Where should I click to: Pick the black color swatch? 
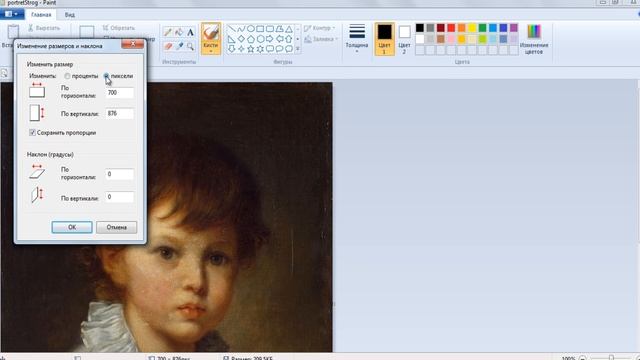420,28
